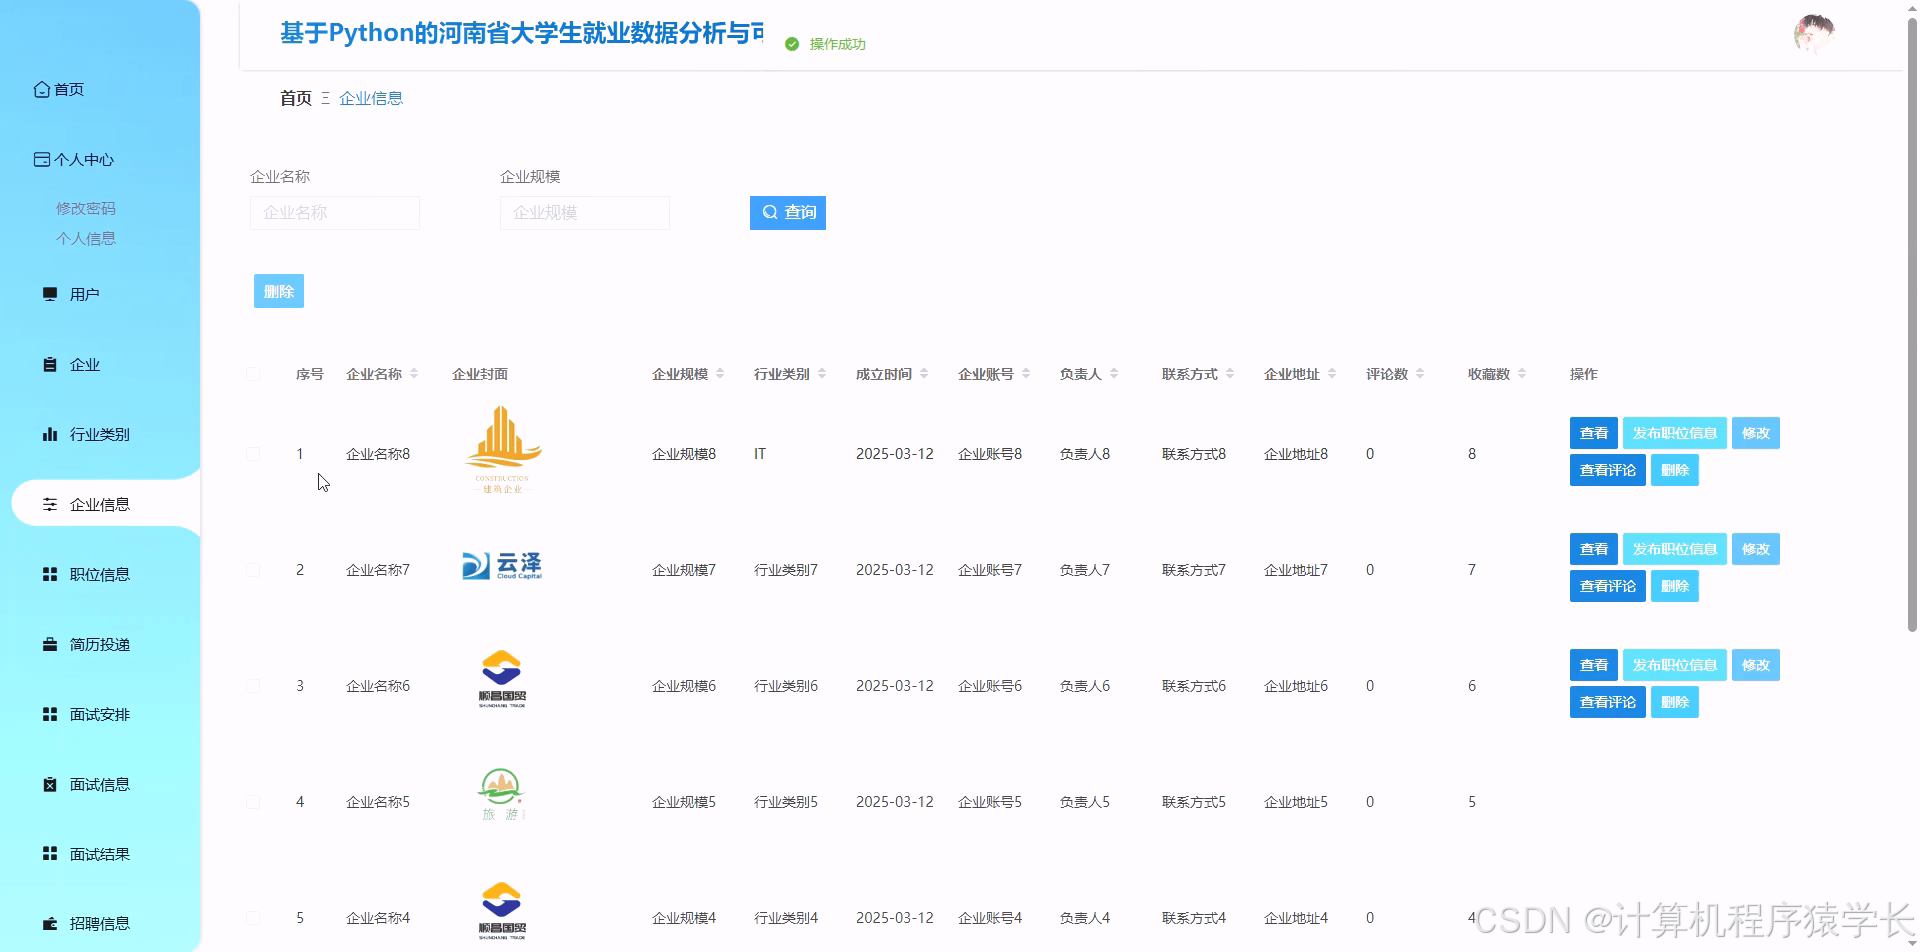Check the row checkbox for 企业名称6
This screenshot has width=1920, height=952.
[253, 685]
